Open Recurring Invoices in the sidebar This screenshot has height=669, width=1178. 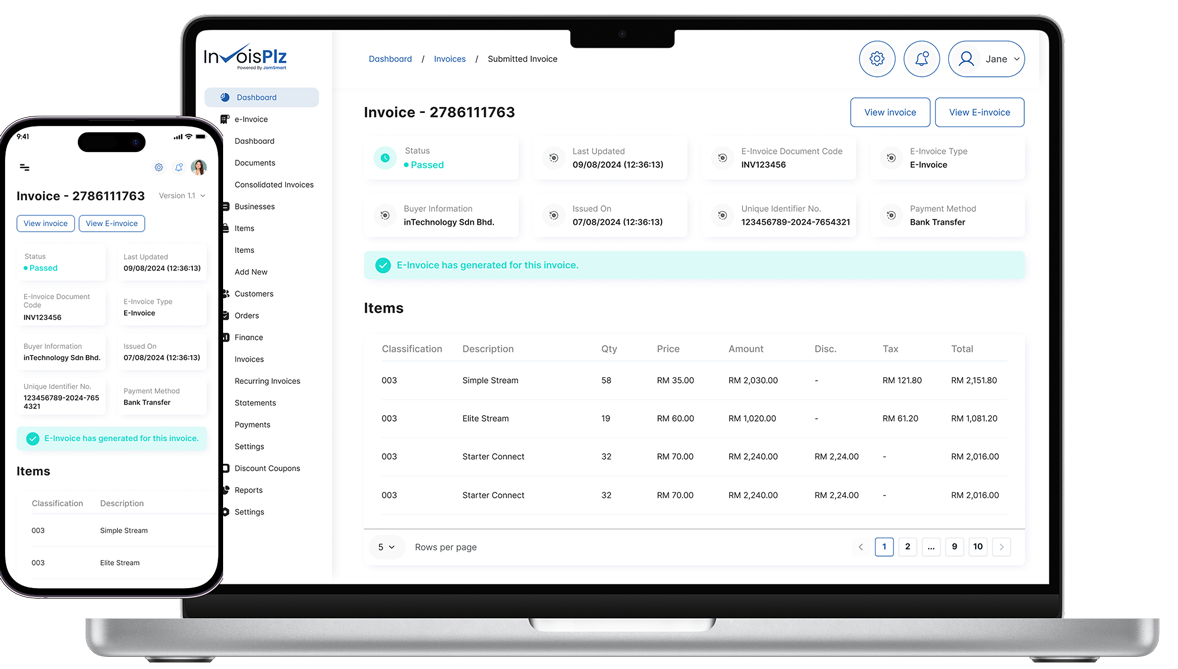(x=267, y=381)
